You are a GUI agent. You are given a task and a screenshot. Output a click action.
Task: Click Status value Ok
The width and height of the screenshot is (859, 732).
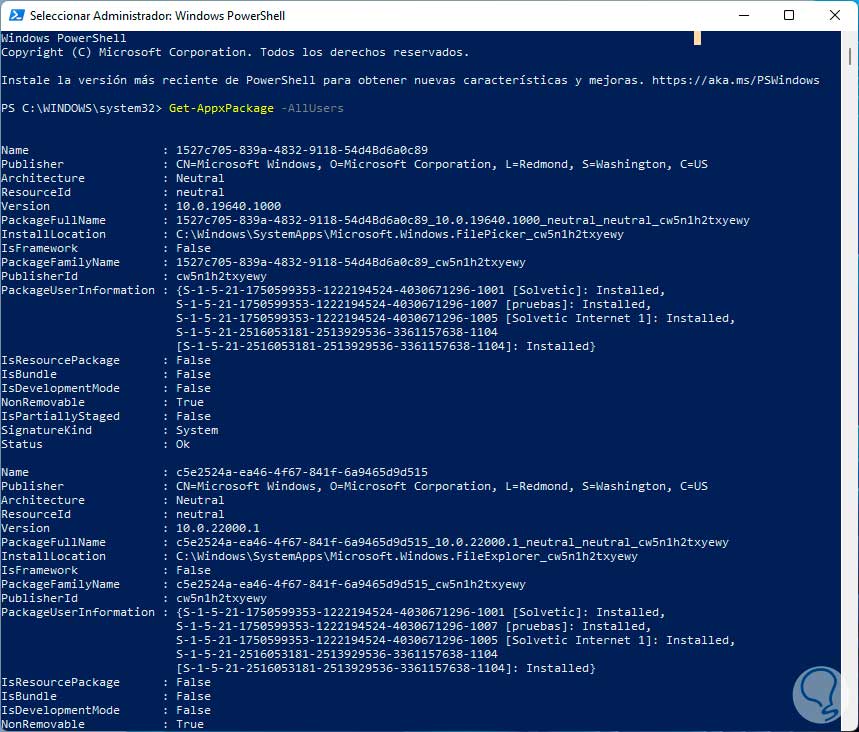[183, 444]
